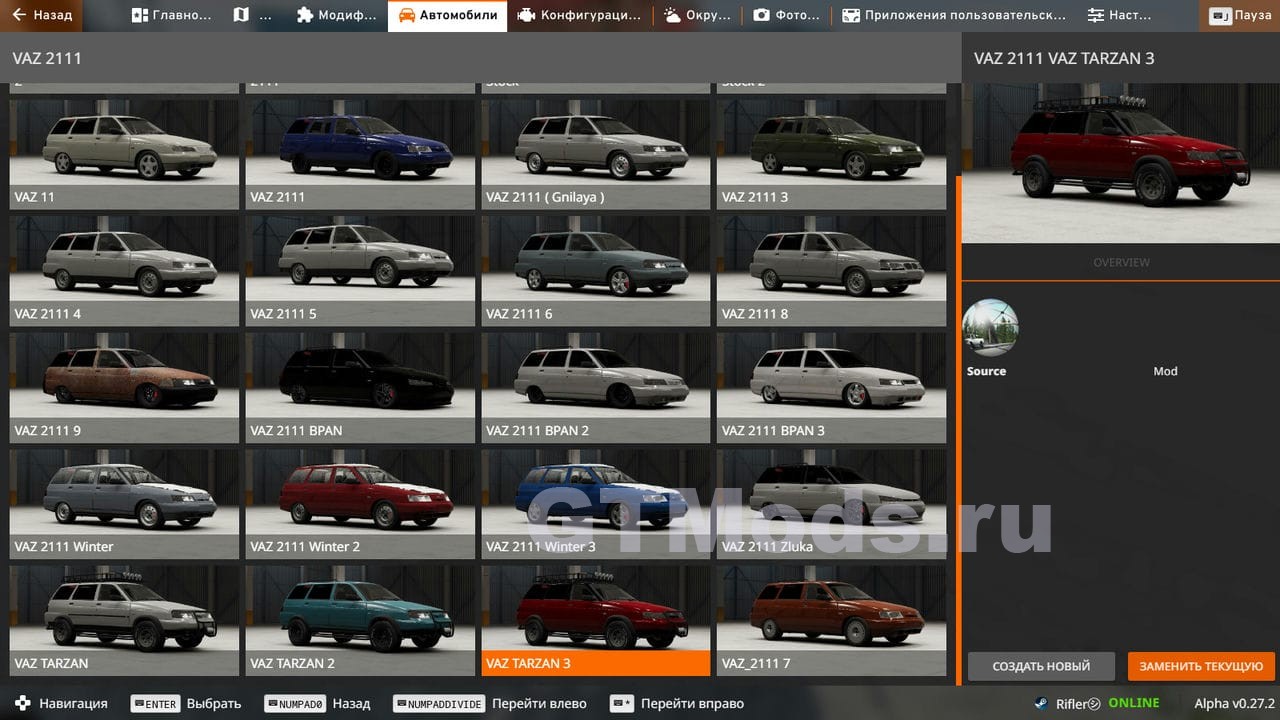Choose the orange VAZ_2111 7 car
Viewport: 1280px width, 720px height.
click(832, 621)
